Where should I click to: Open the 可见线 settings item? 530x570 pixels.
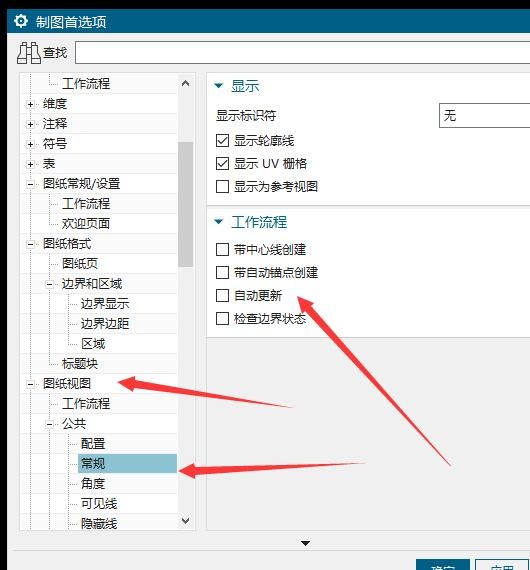pyautogui.click(x=99, y=503)
